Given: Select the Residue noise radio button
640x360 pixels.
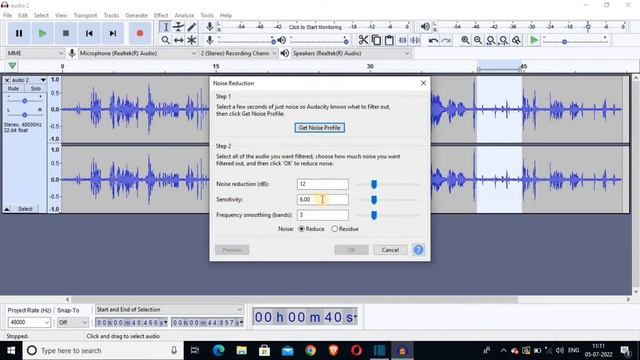Looking at the screenshot, I should click(345, 229).
